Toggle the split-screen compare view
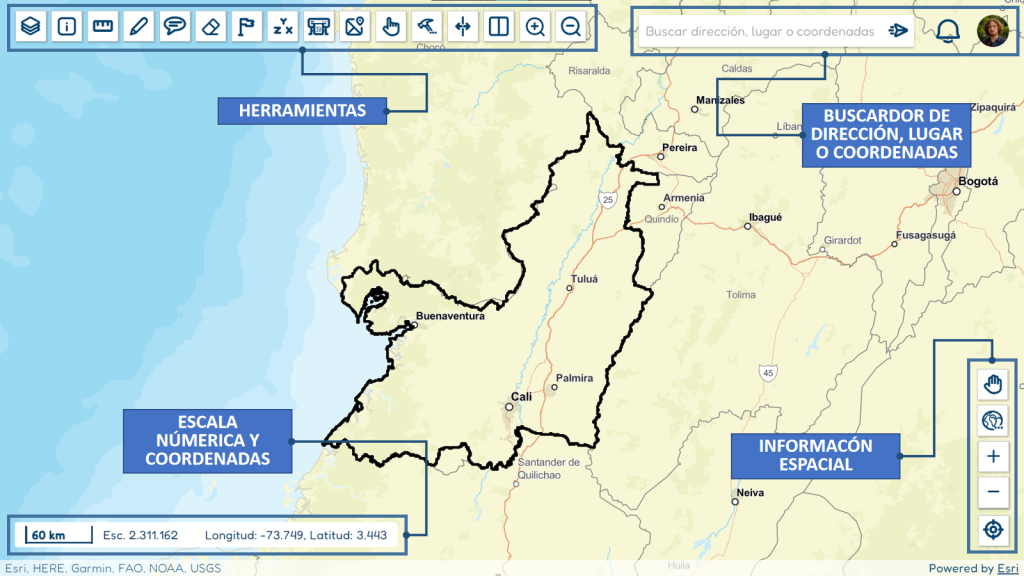The height and width of the screenshot is (576, 1024). point(499,27)
